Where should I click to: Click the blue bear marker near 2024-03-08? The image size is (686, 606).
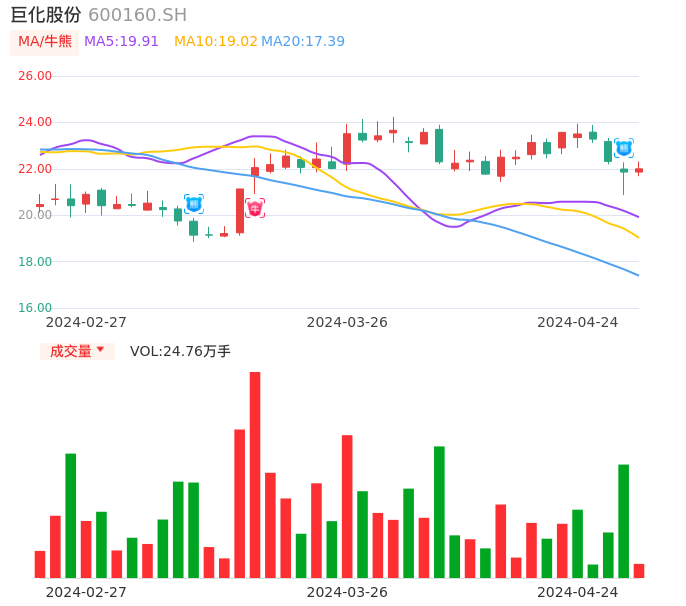[194, 204]
